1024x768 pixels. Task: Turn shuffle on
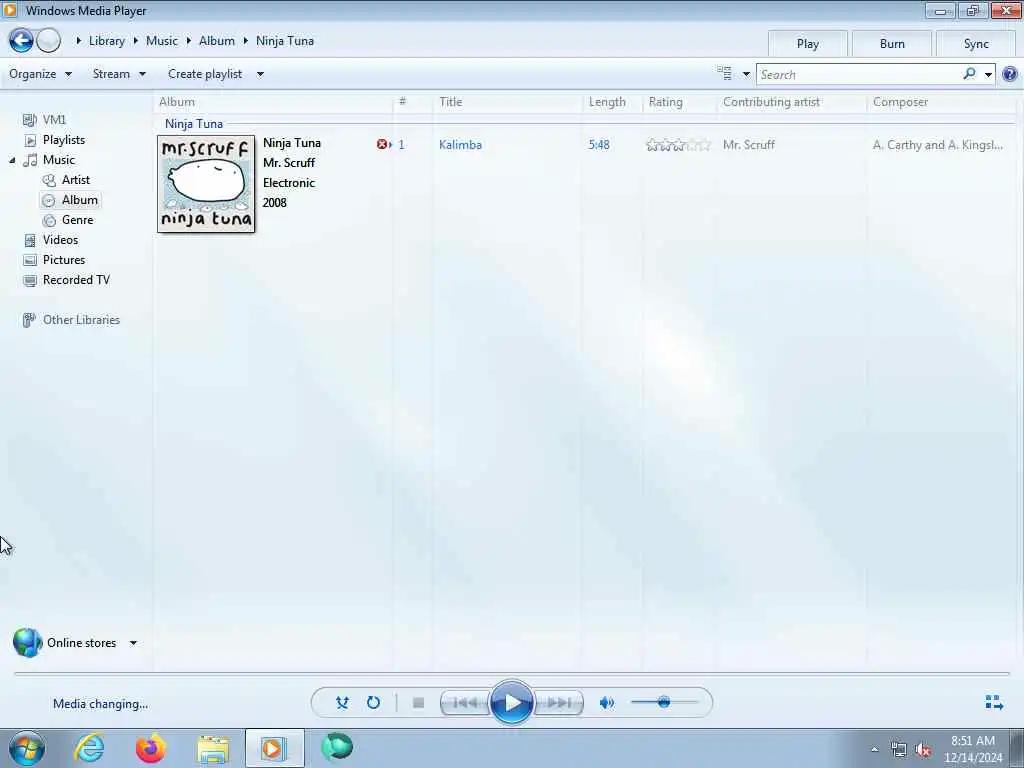pos(342,703)
